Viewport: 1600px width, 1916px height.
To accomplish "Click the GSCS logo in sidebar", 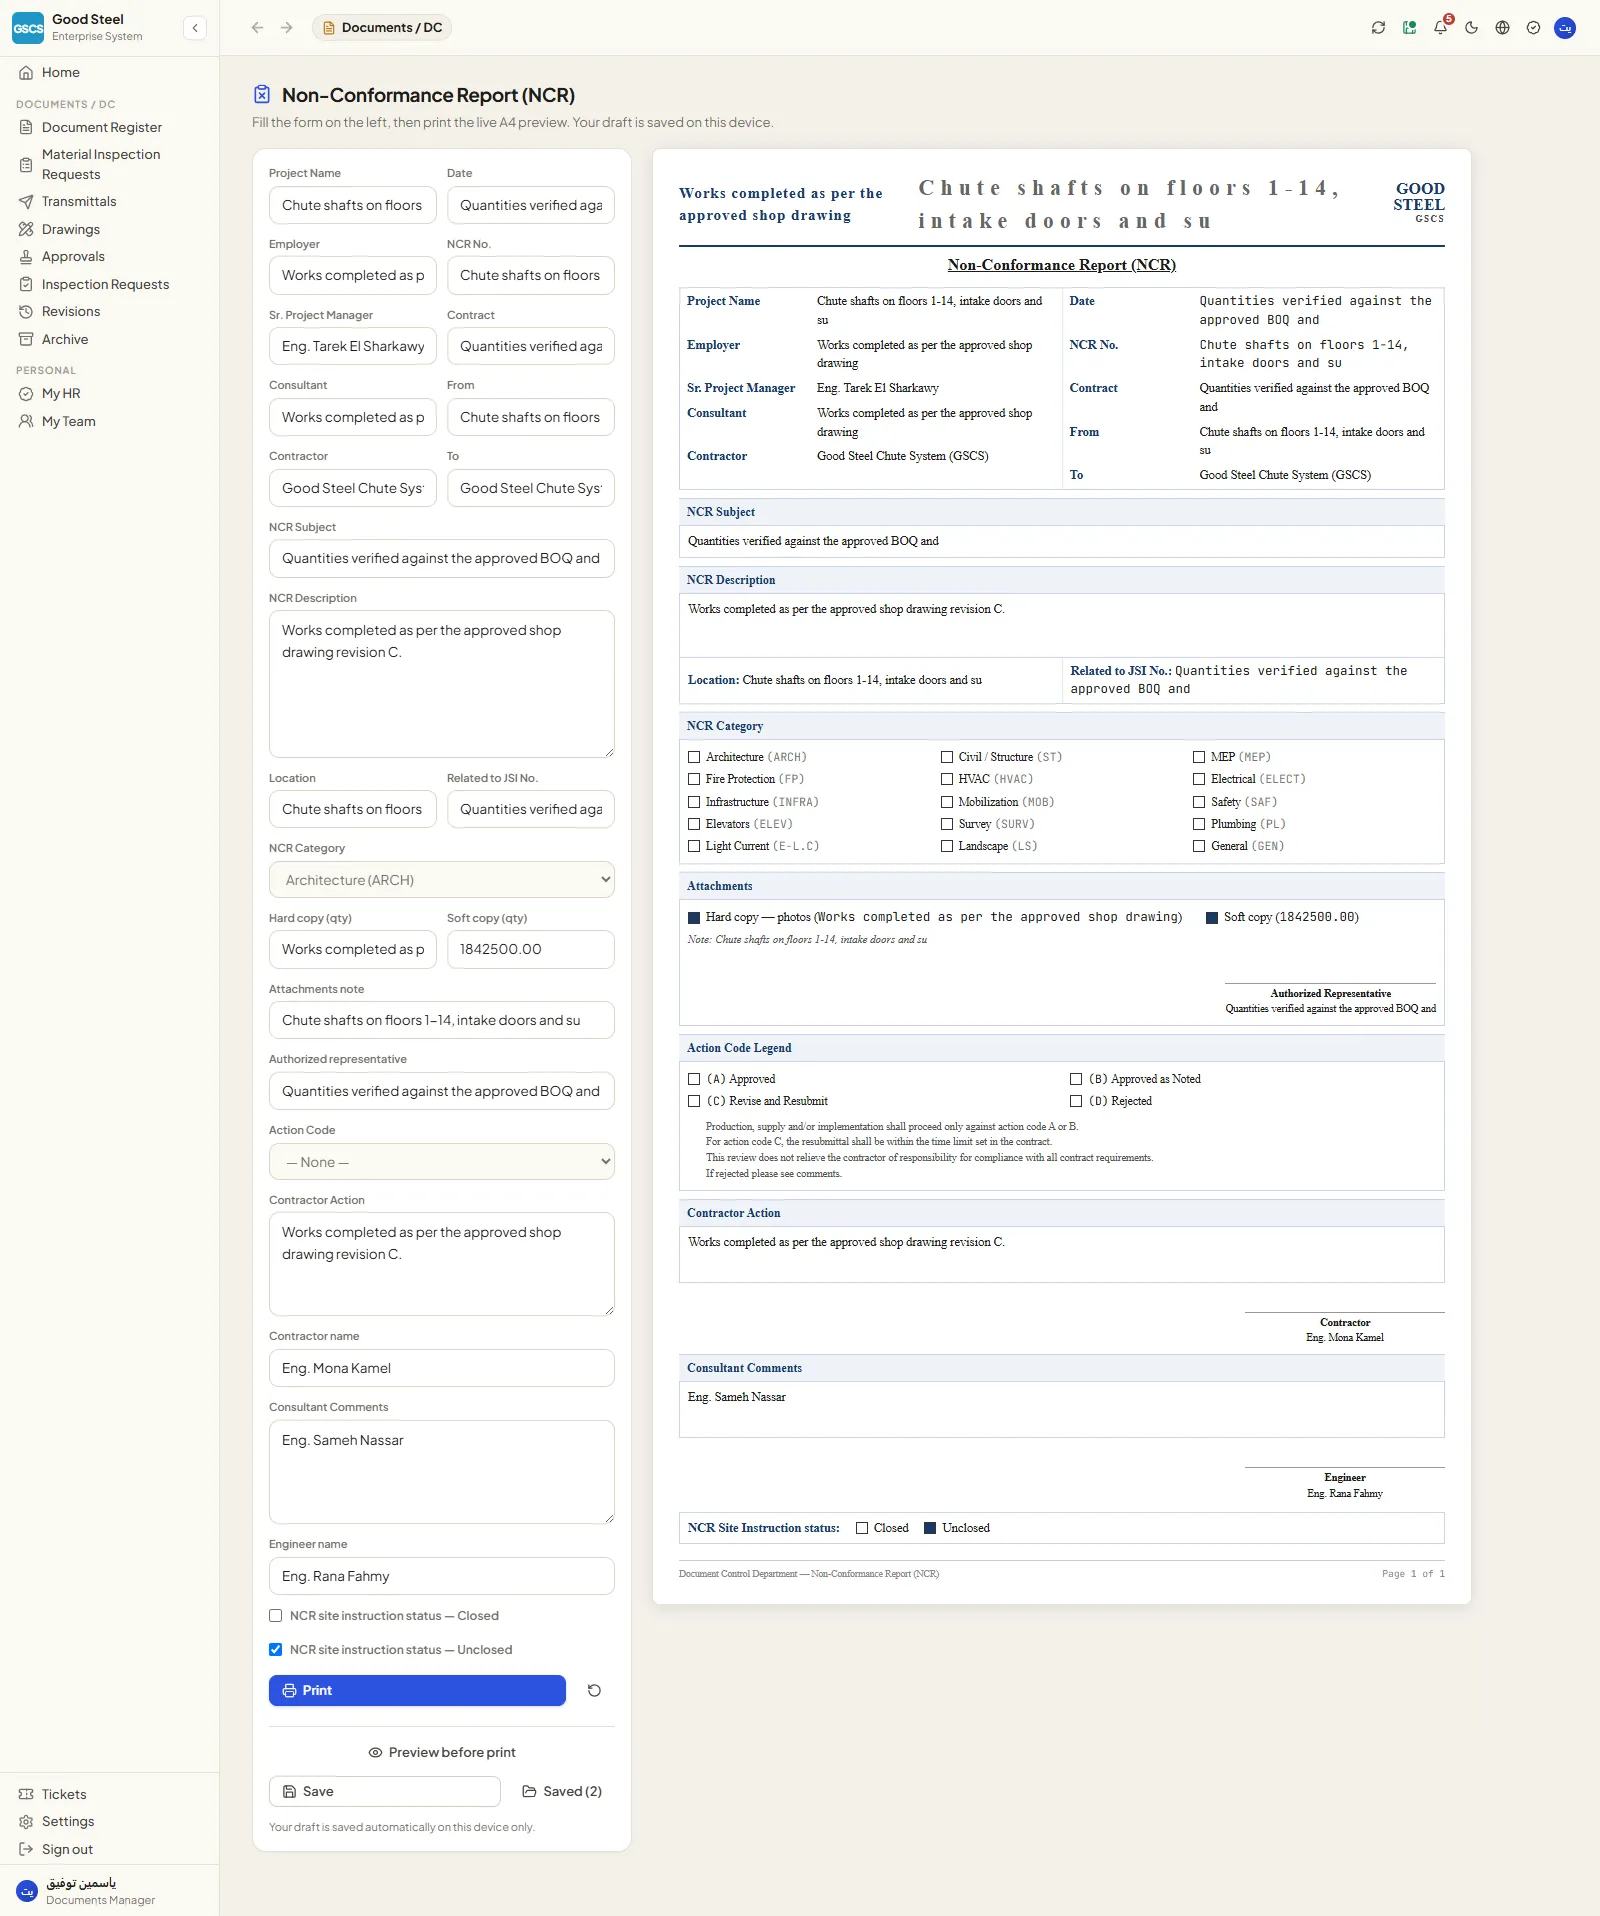I will pos(28,28).
